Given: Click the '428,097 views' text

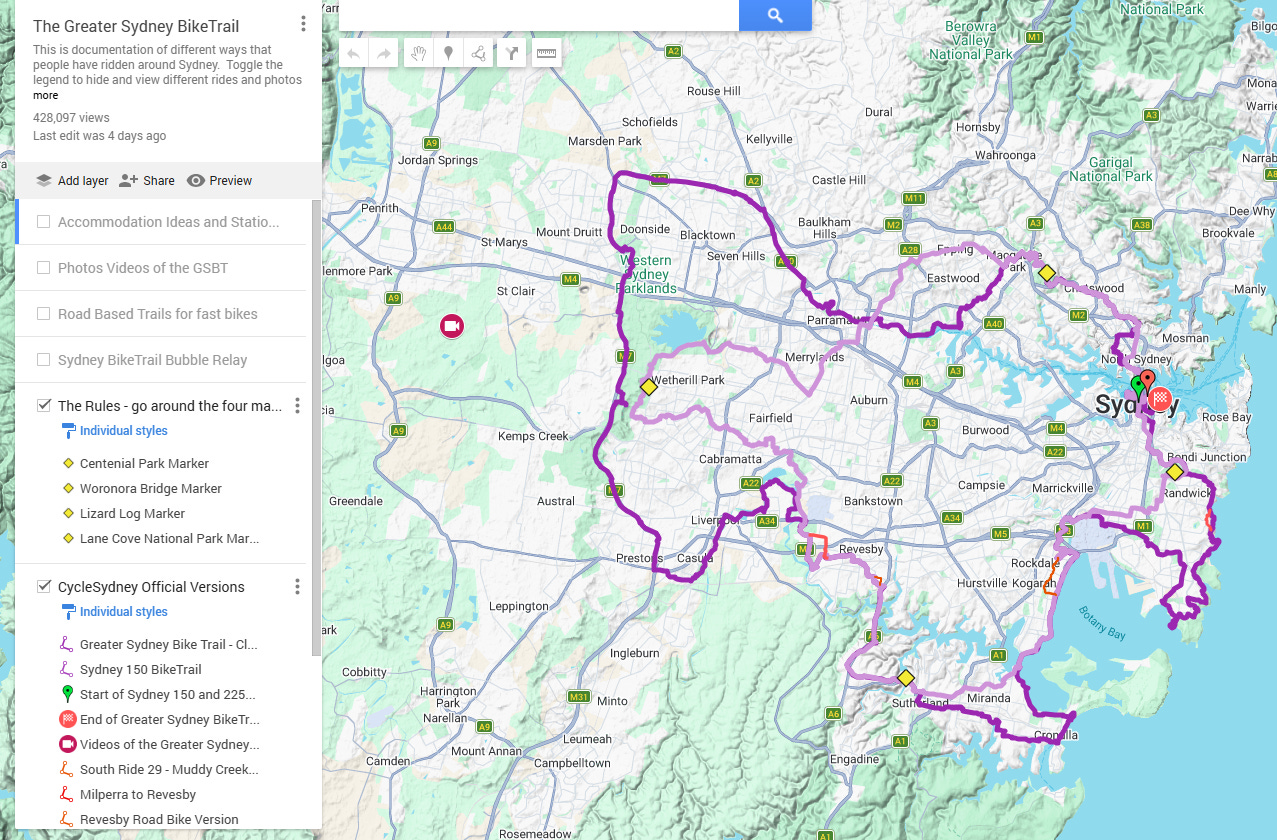Looking at the screenshot, I should (71, 118).
